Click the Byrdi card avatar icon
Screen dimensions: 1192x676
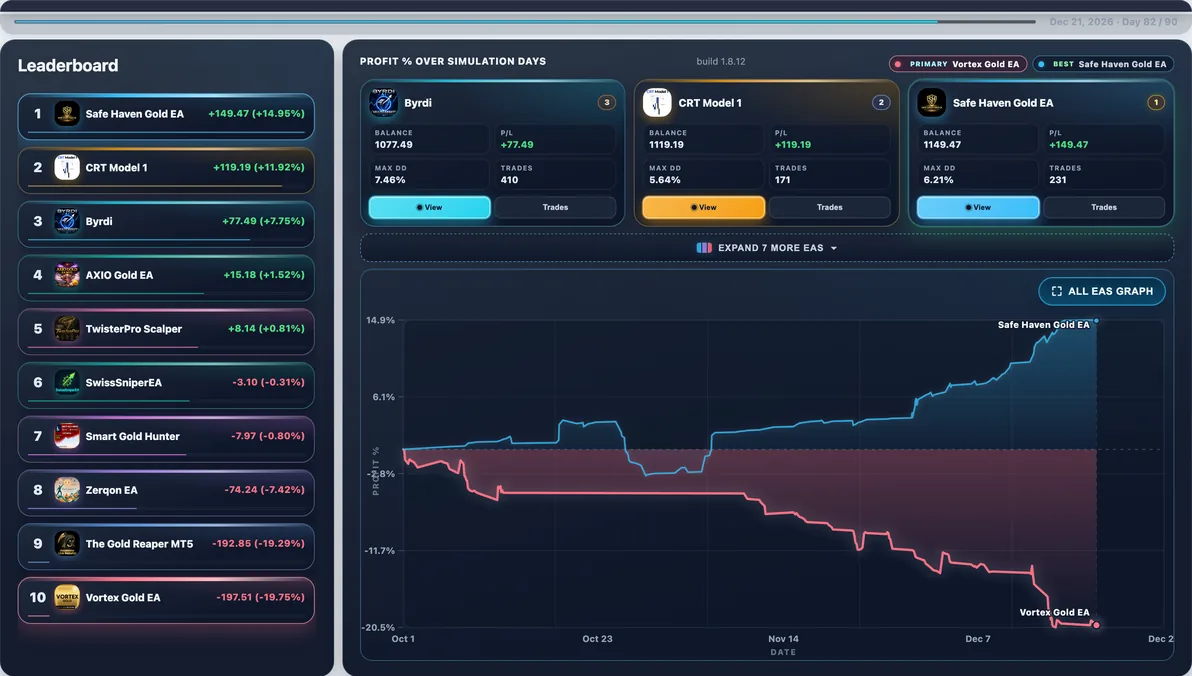tap(383, 103)
